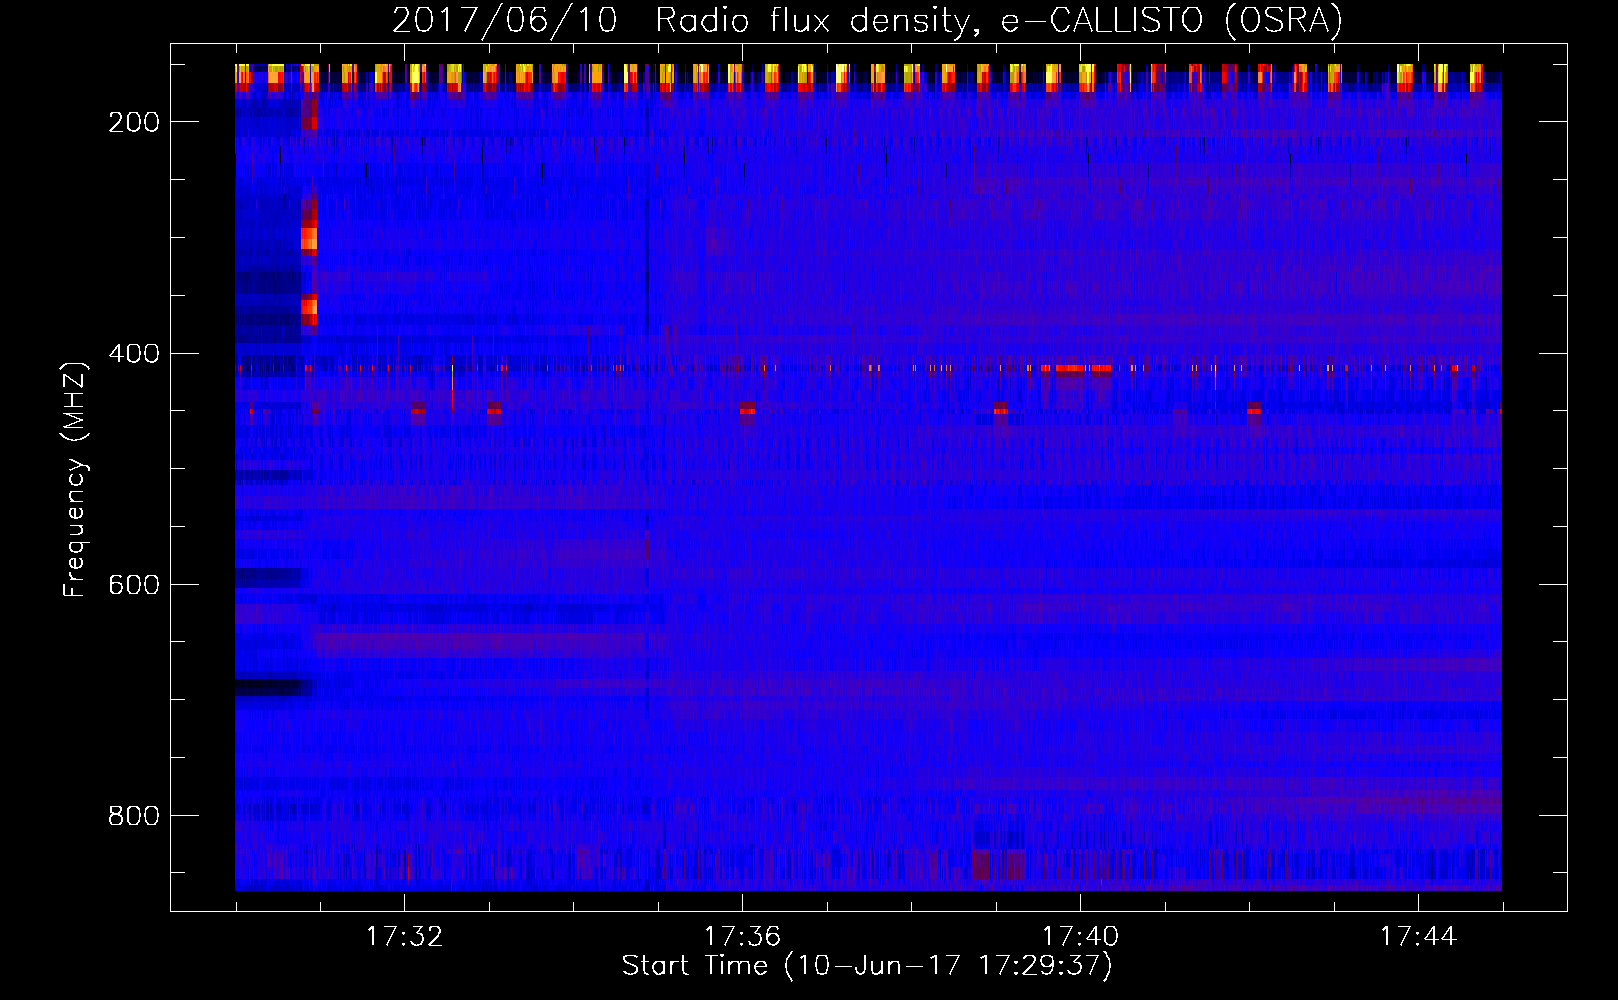The height and width of the screenshot is (1000, 1618).
Task: Click the '800' frequency axis label
Action: pos(134,816)
